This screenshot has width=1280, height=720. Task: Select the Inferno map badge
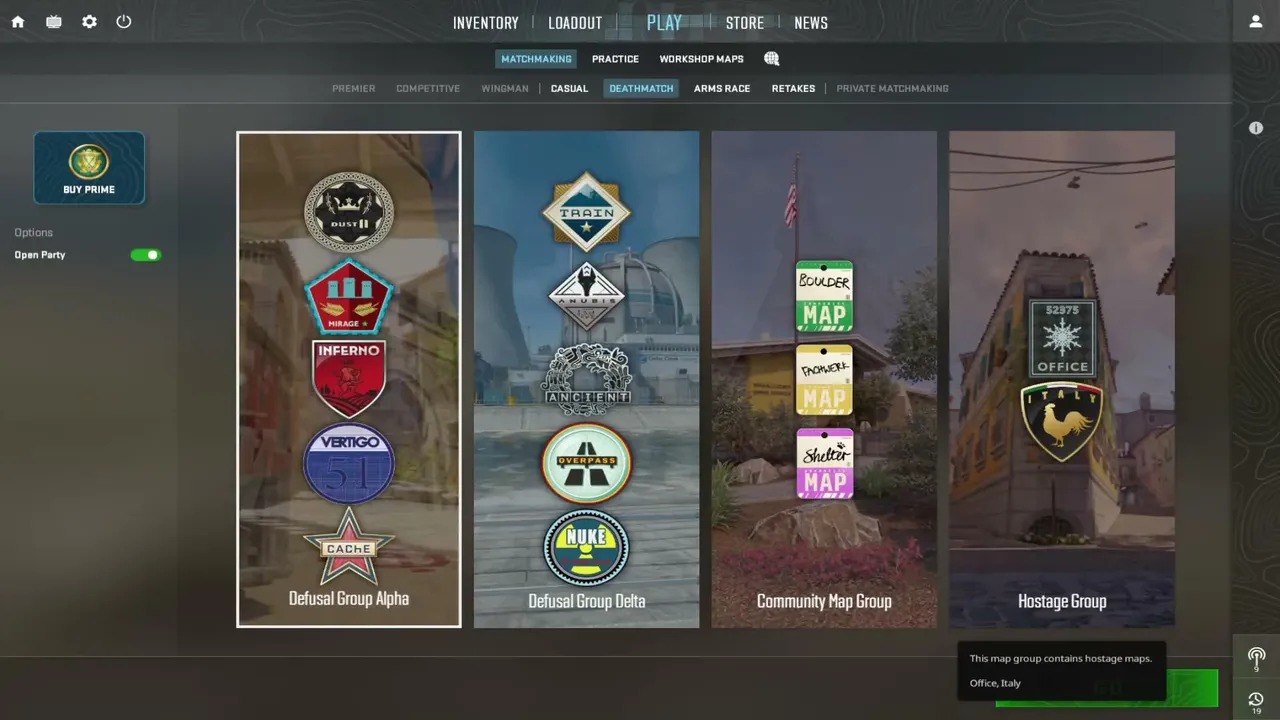(x=349, y=378)
